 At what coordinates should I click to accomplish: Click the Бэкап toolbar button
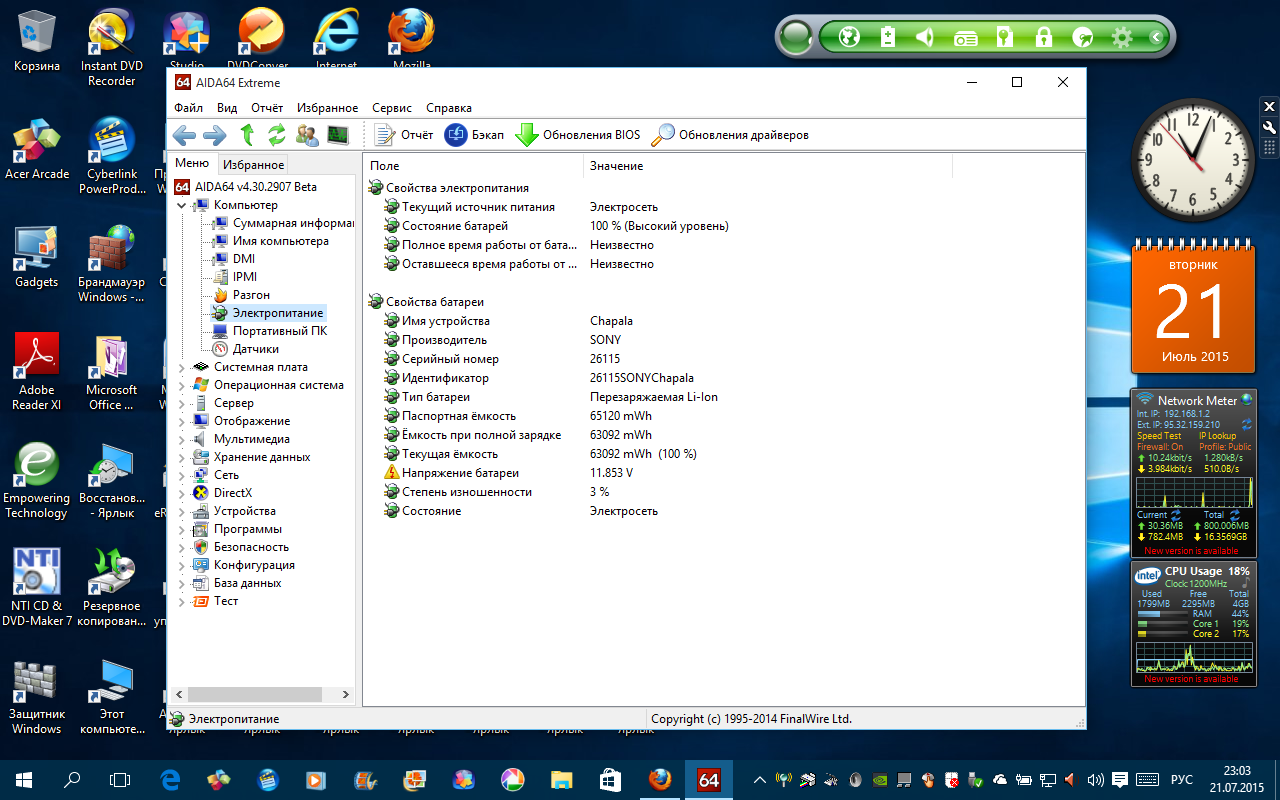pos(474,135)
